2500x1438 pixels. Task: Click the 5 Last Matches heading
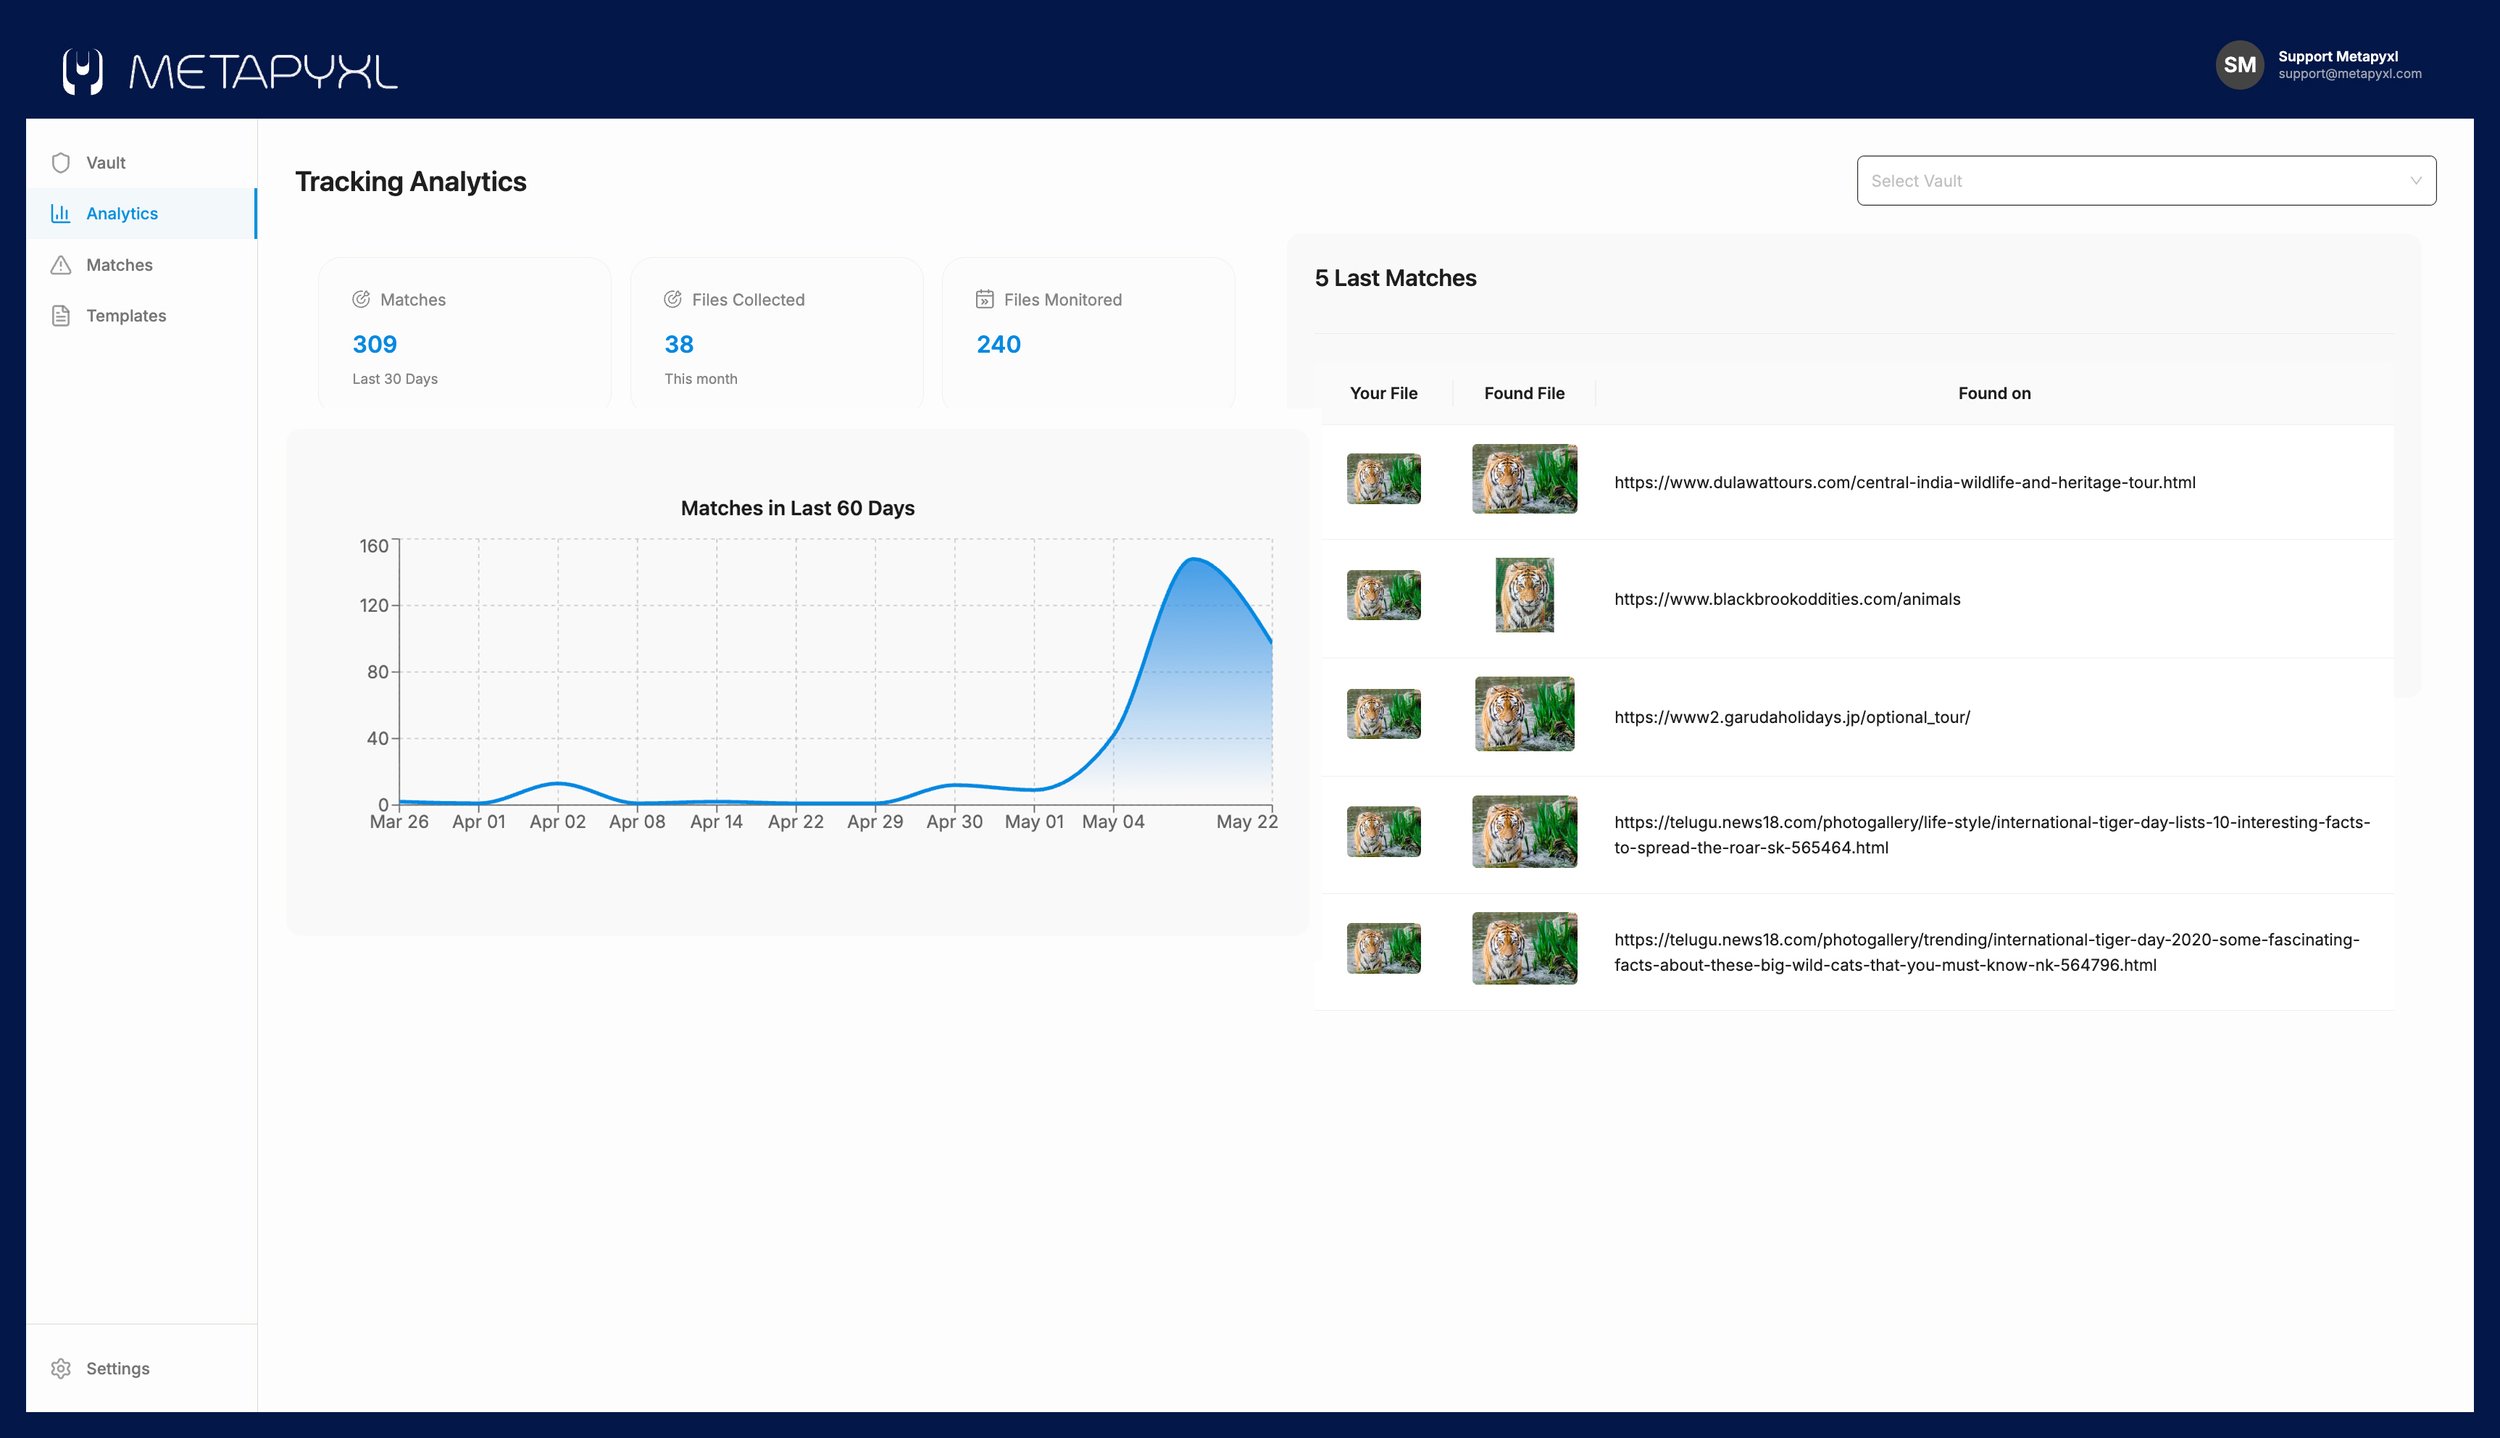click(1395, 278)
